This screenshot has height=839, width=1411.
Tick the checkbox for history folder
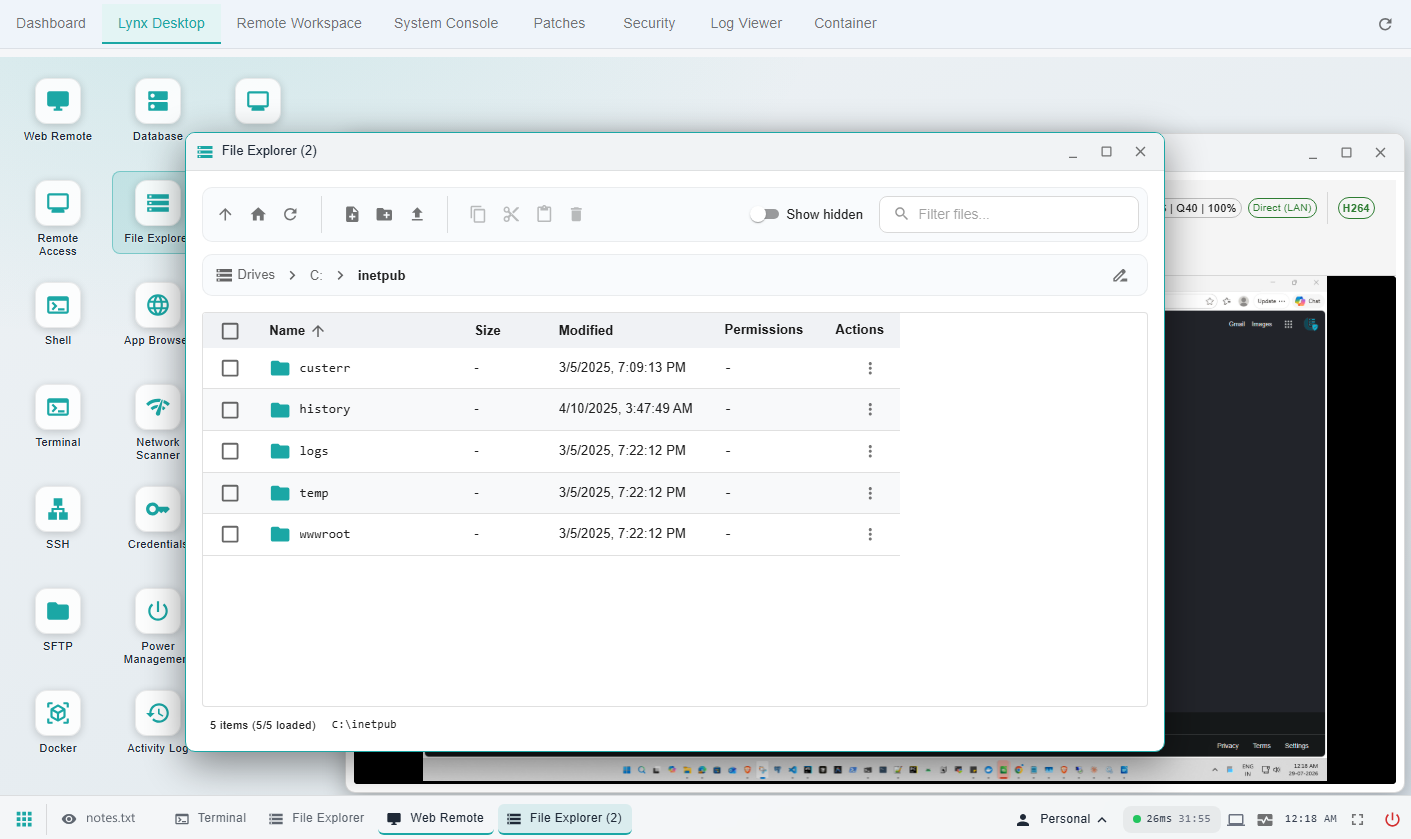point(230,409)
